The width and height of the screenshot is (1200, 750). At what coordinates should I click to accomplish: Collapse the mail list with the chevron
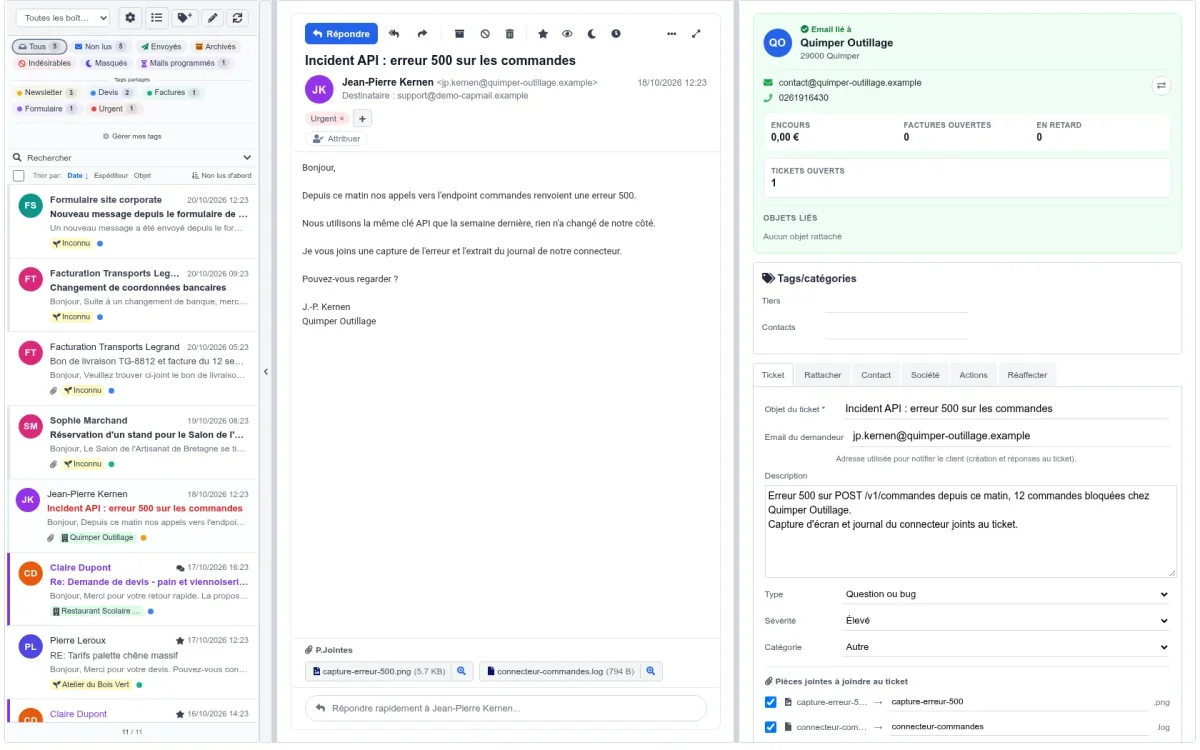tap(266, 372)
